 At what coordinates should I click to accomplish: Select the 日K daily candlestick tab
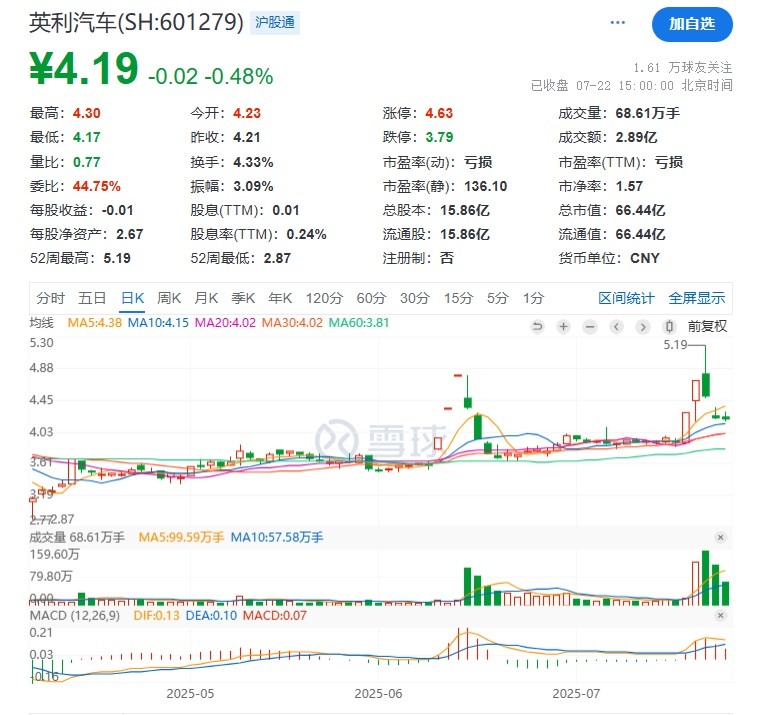click(x=132, y=298)
